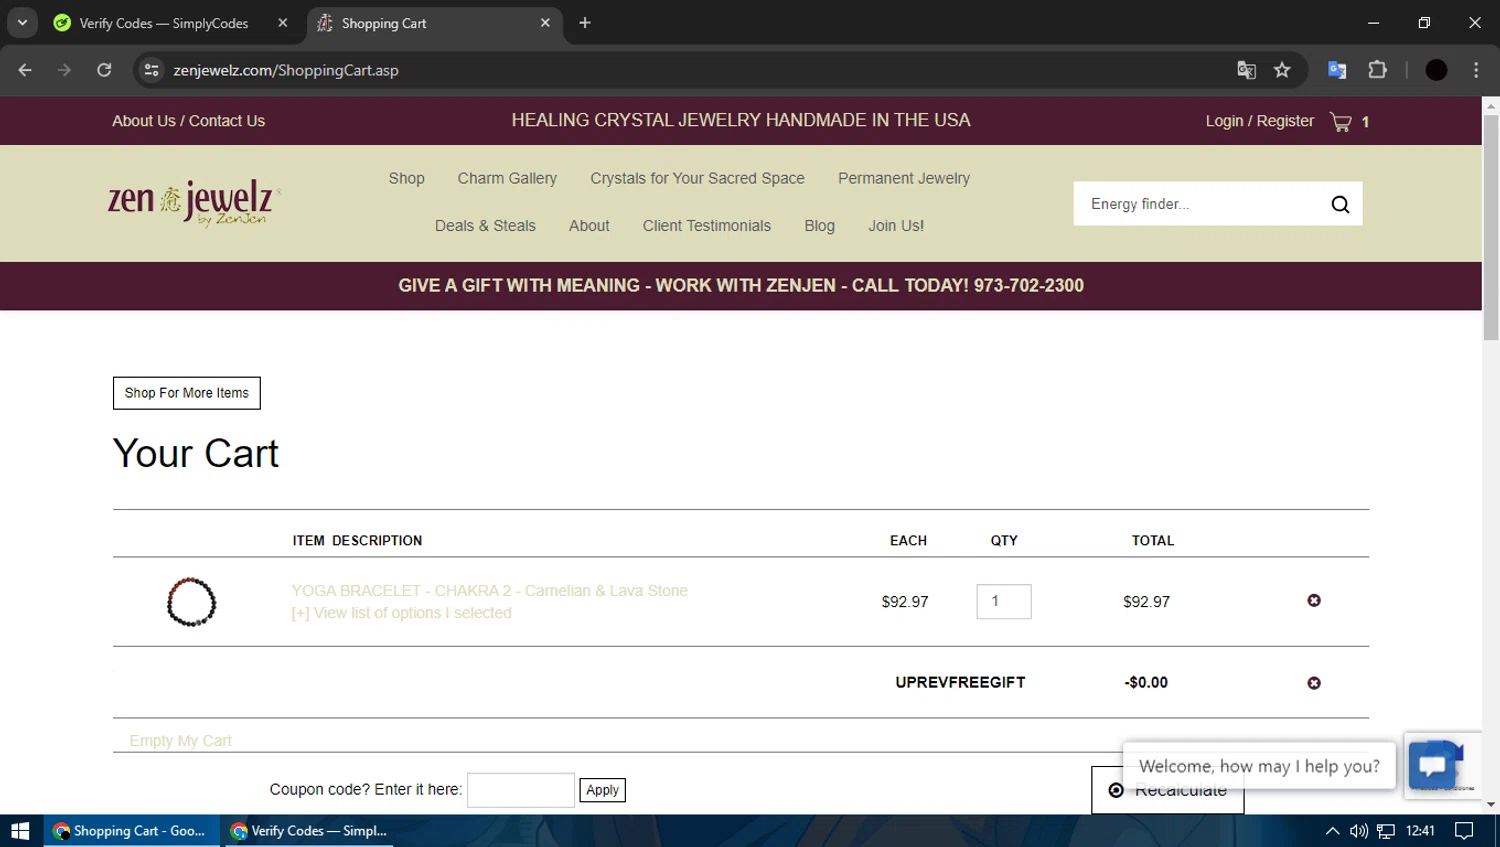
Task: Open the volume control in system tray
Action: 1358,831
